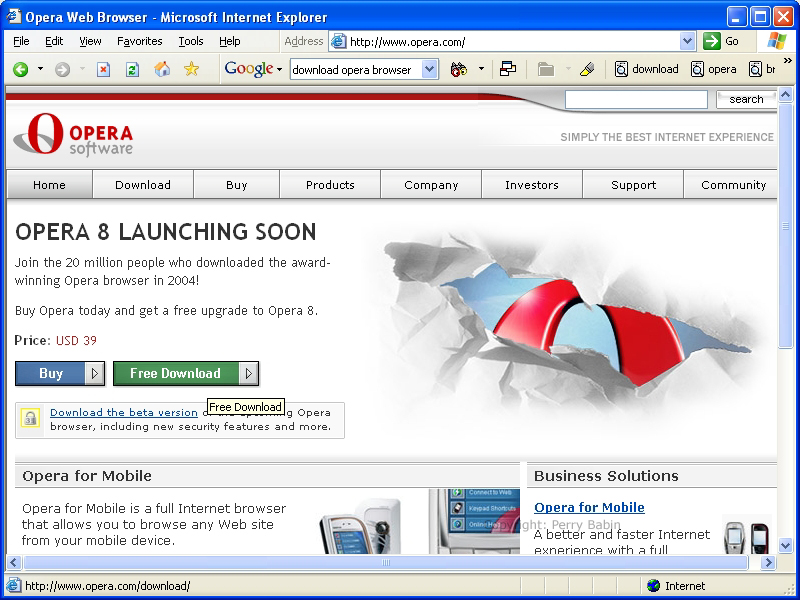Screen dimensions: 800x600
Task: Open the Back button history dropdown arrow
Action: coord(40,69)
